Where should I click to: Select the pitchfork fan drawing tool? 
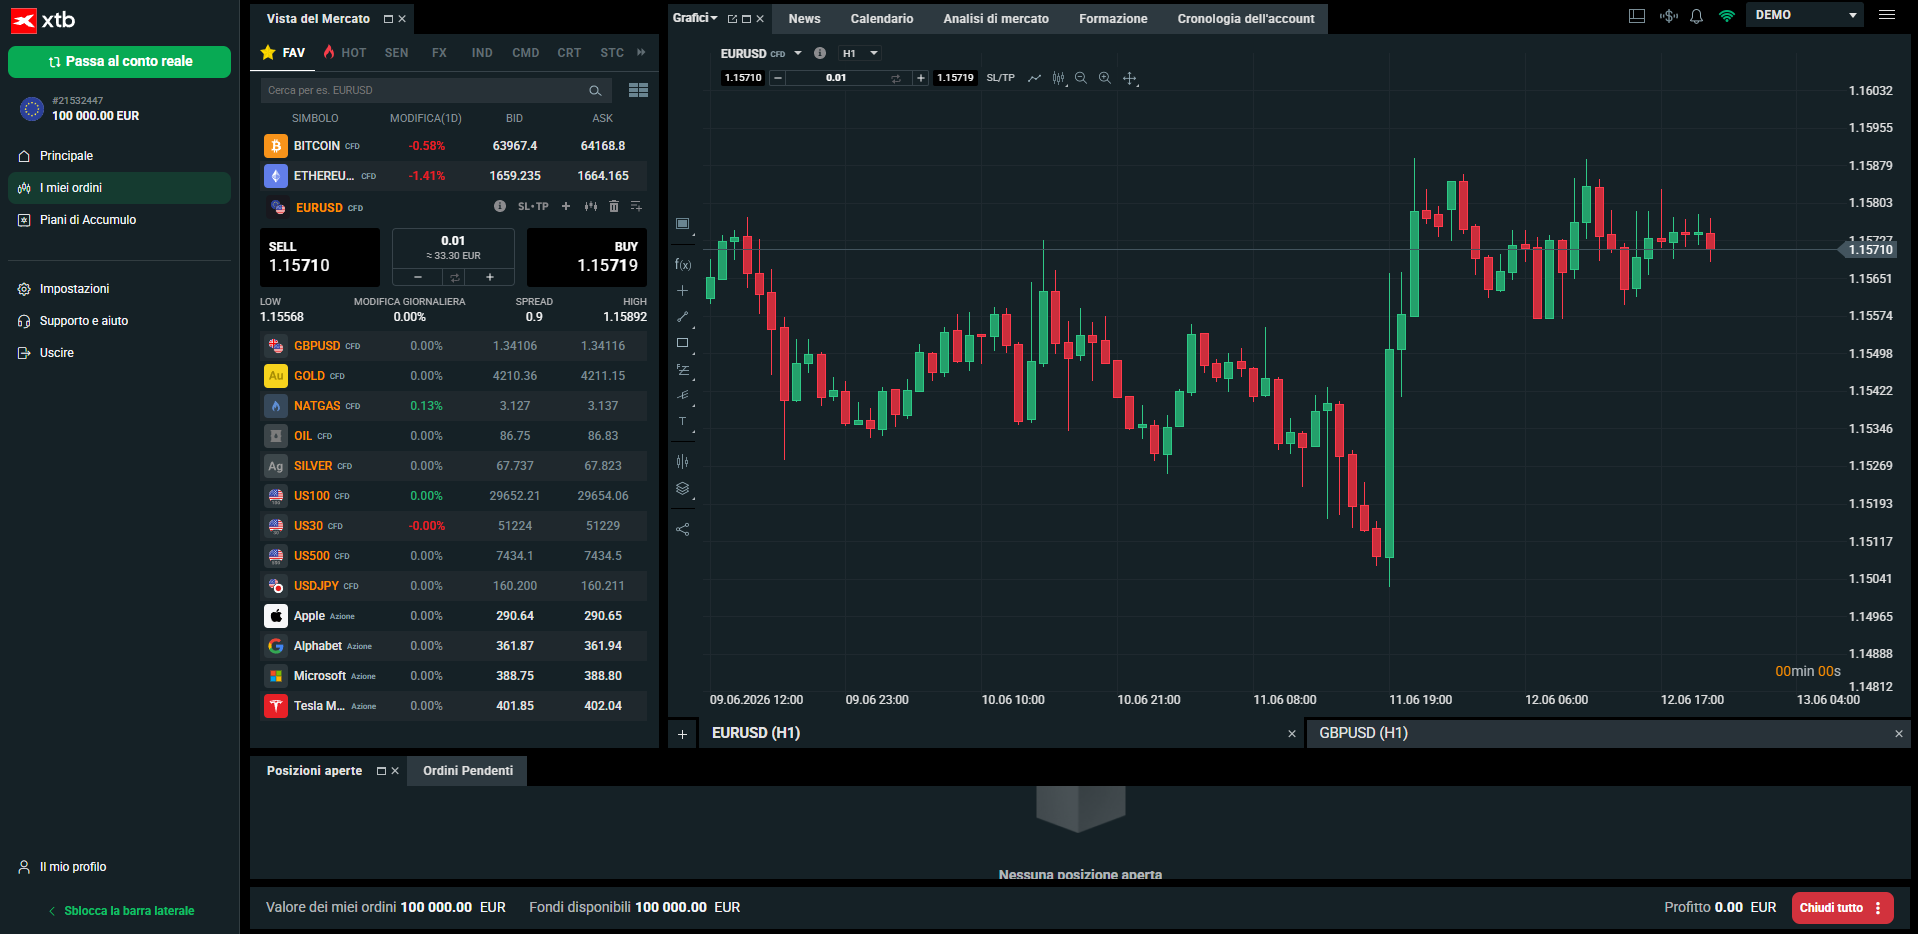(683, 395)
